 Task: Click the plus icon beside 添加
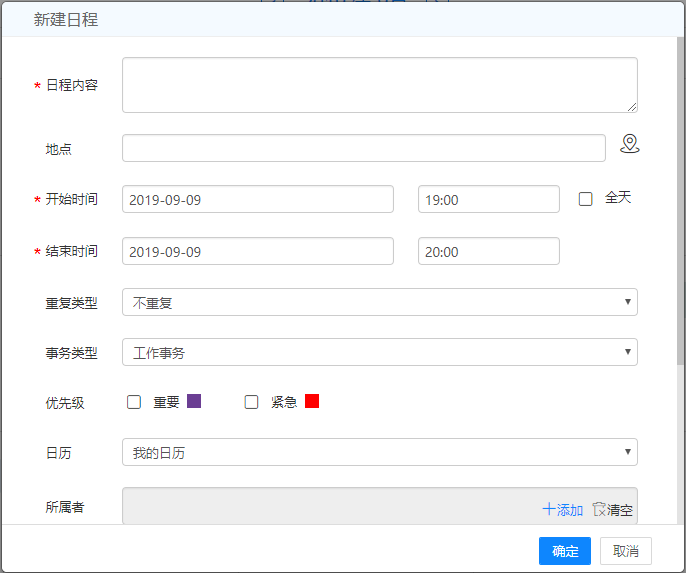click(549, 509)
